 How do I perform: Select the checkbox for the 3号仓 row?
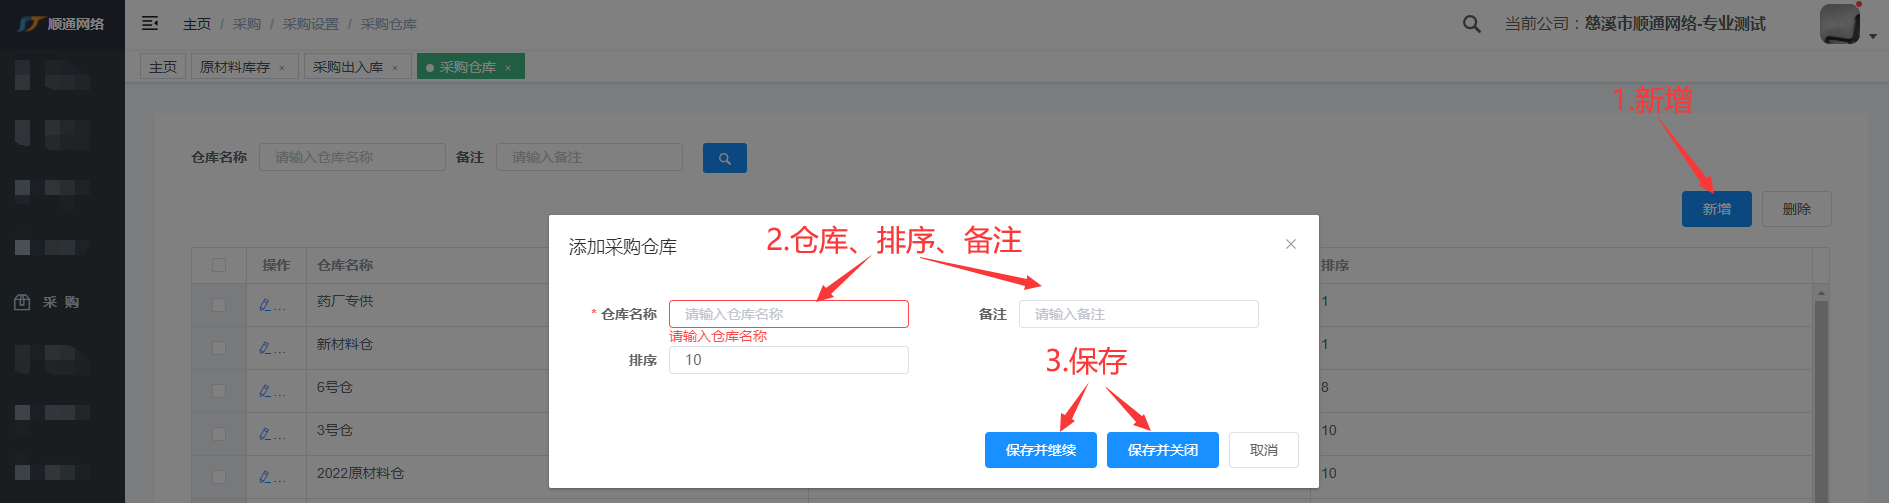click(219, 434)
